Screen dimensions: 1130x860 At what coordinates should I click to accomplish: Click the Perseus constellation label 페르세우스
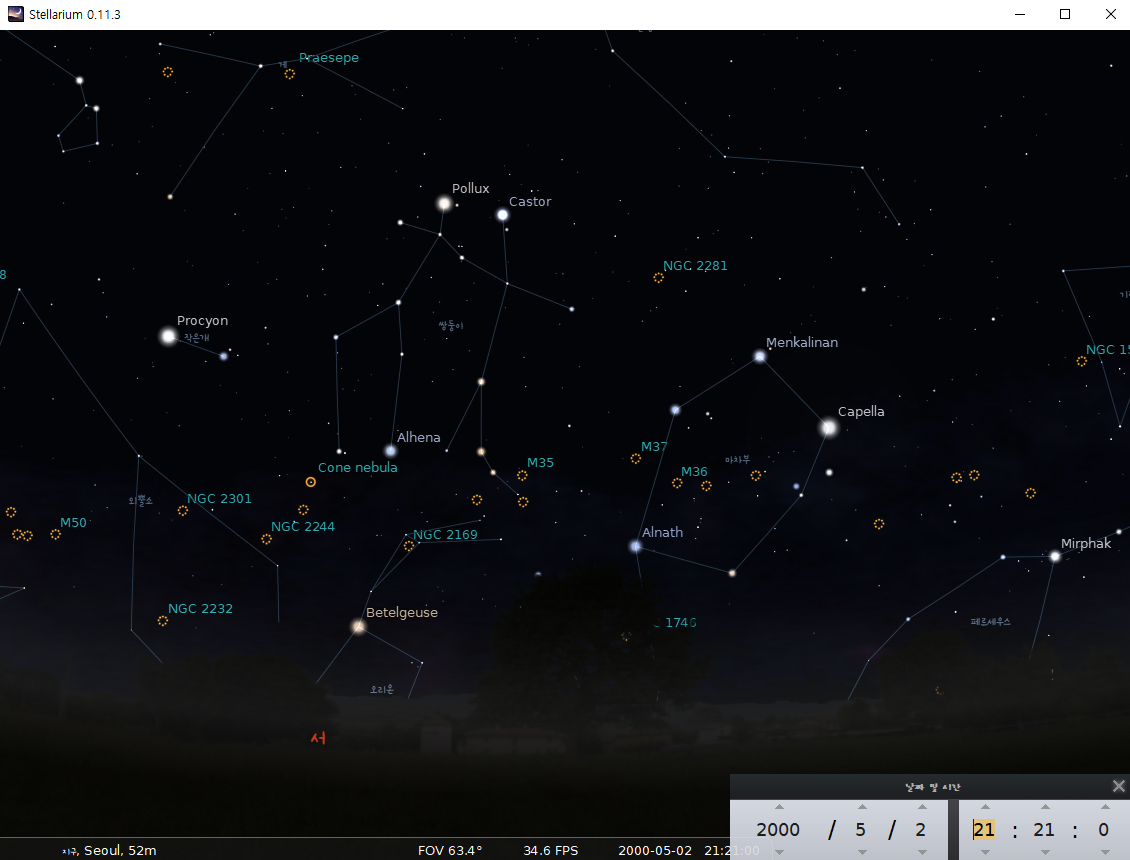[991, 621]
